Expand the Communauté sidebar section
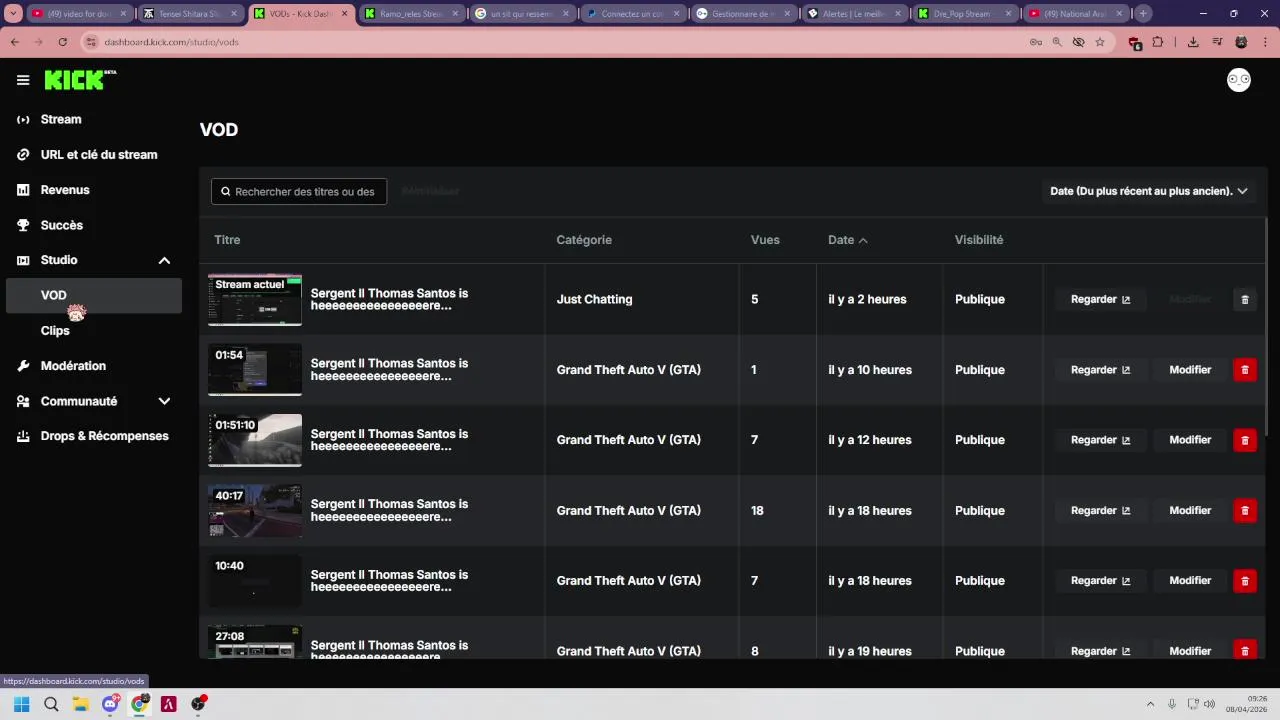This screenshot has height=720, width=1280. [x=164, y=401]
